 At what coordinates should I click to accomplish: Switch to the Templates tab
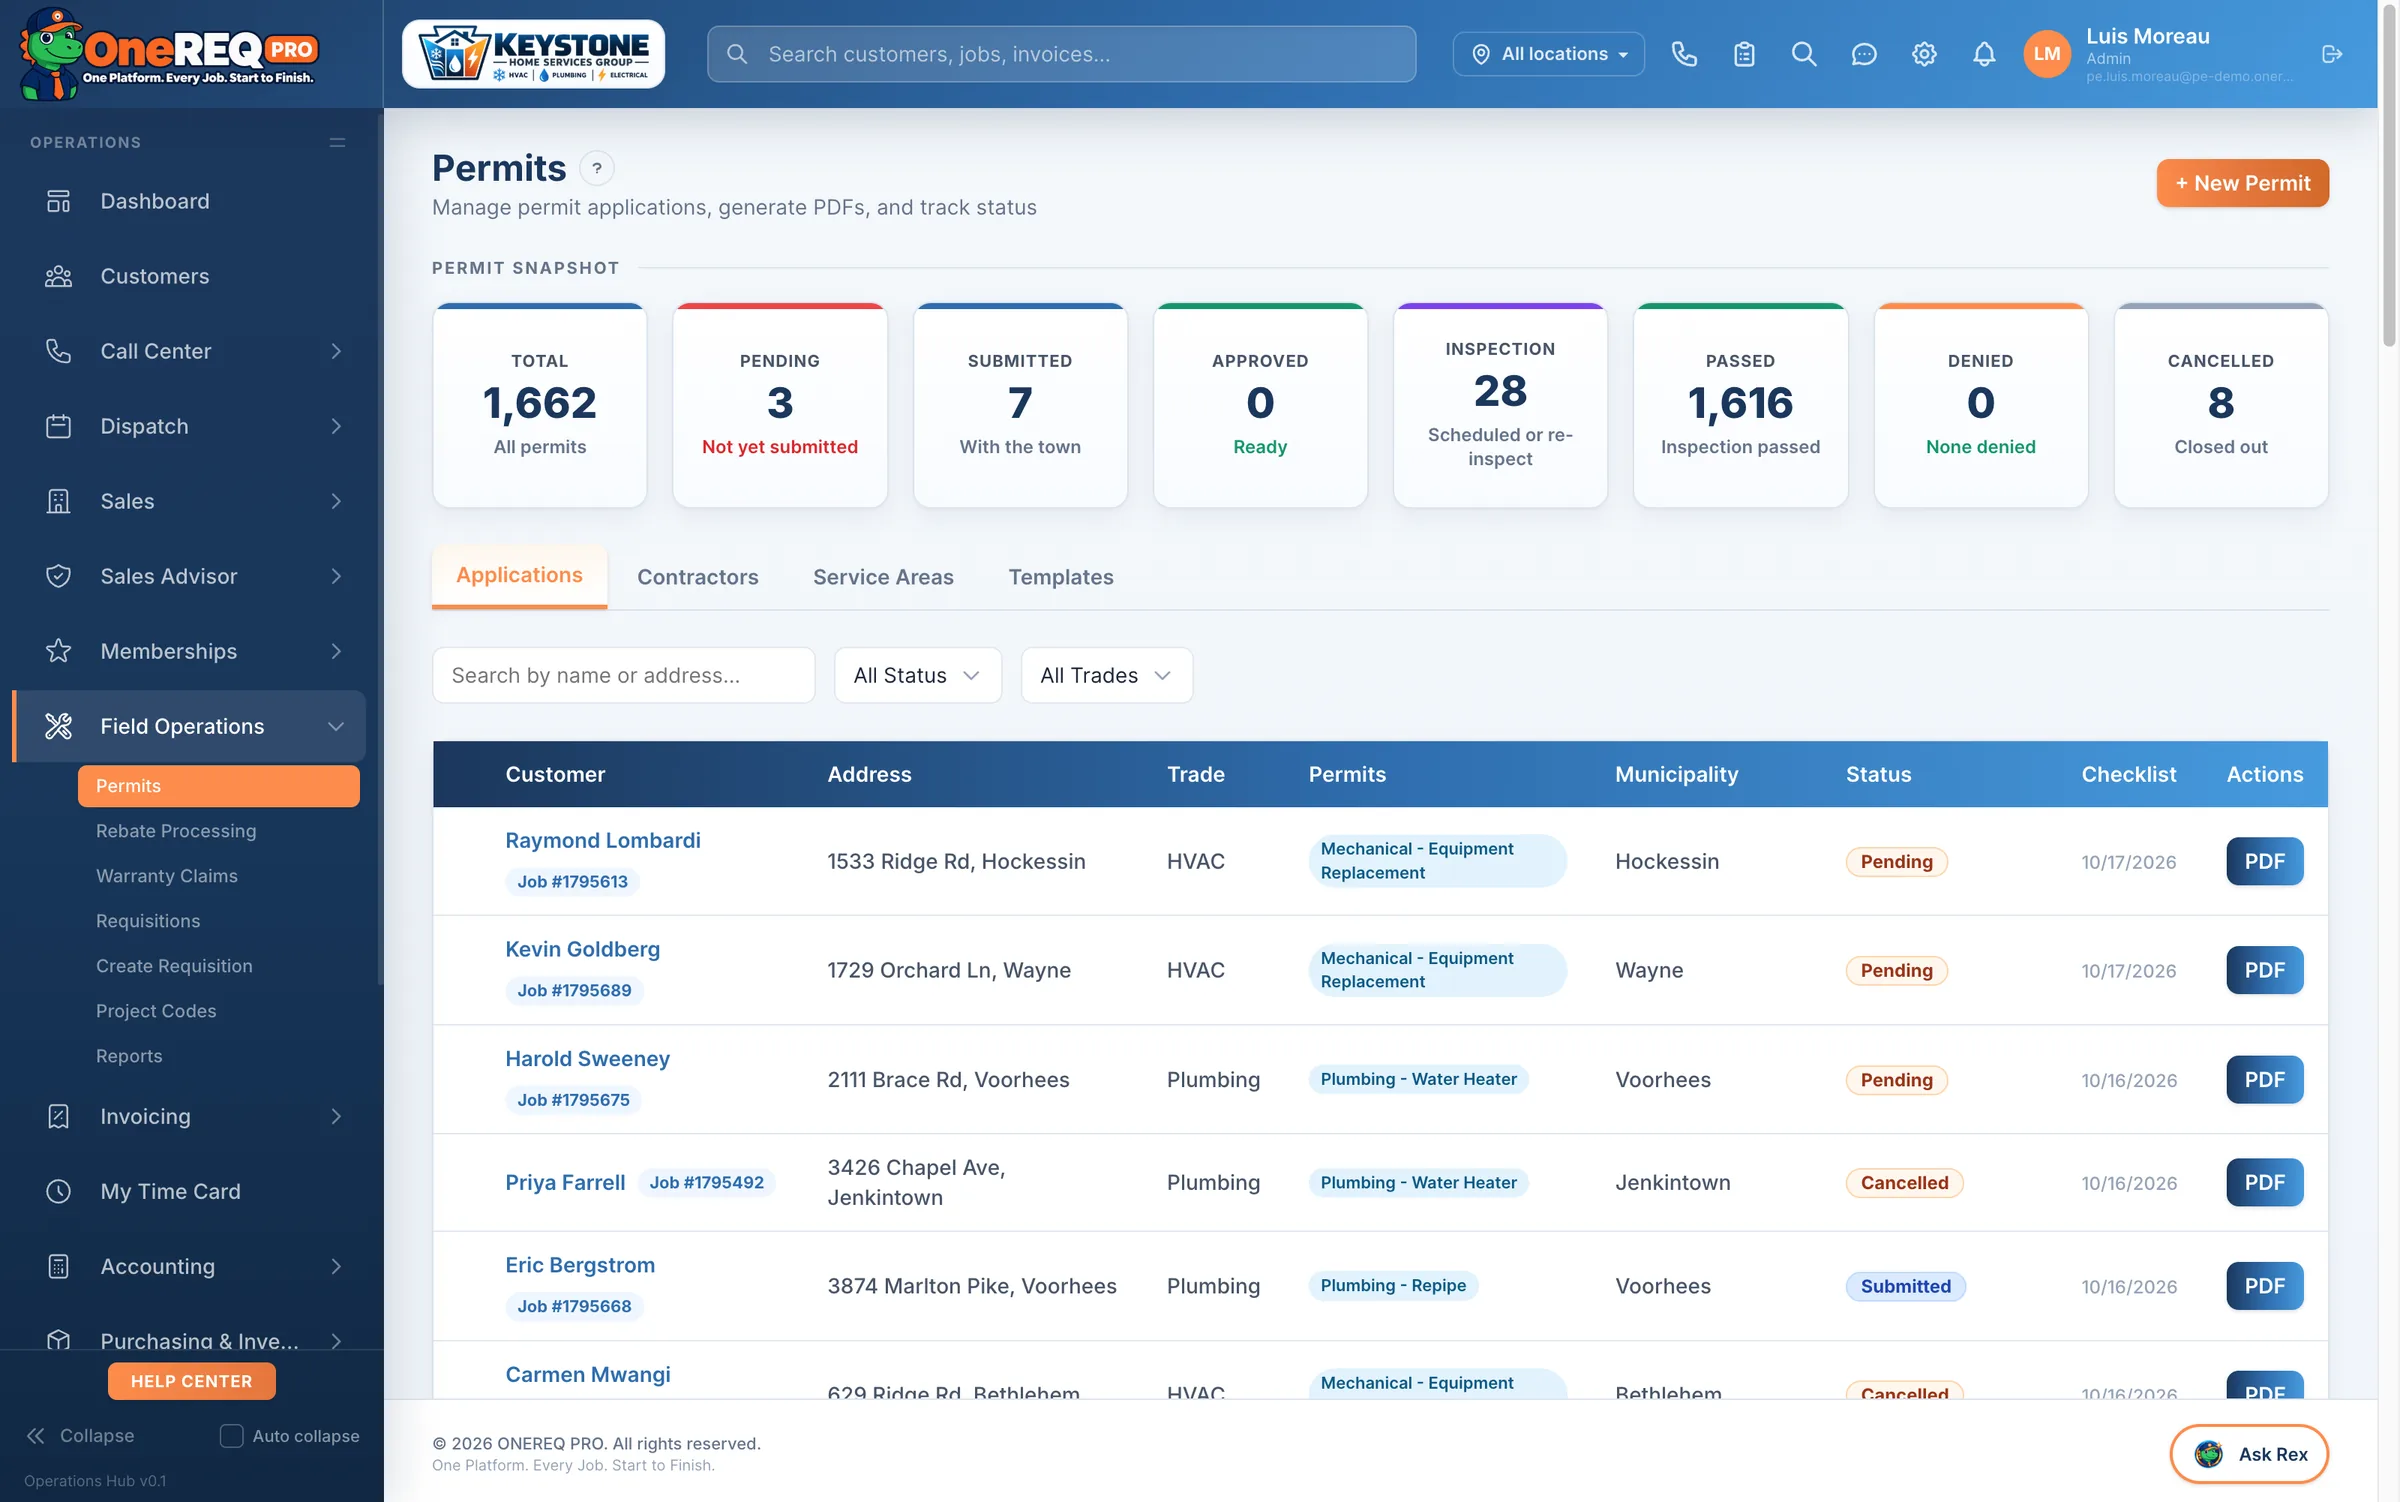1061,577
